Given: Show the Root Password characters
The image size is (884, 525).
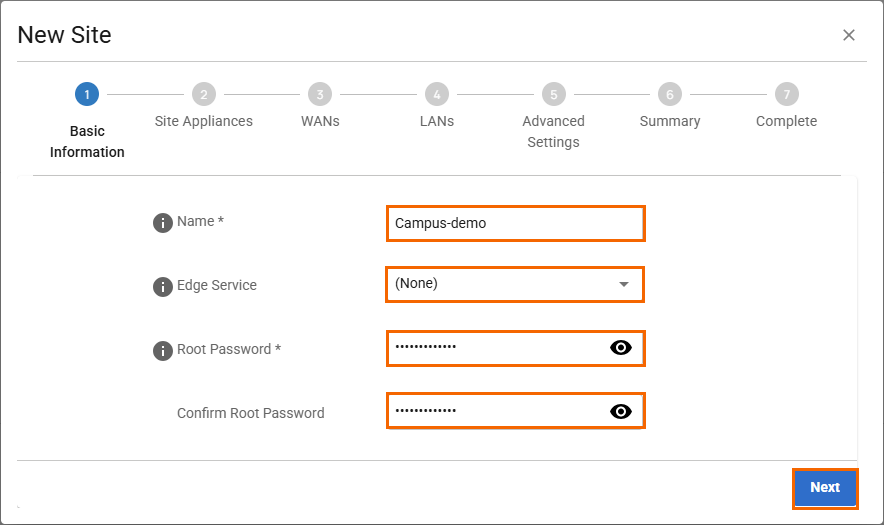Looking at the screenshot, I should (x=621, y=348).
